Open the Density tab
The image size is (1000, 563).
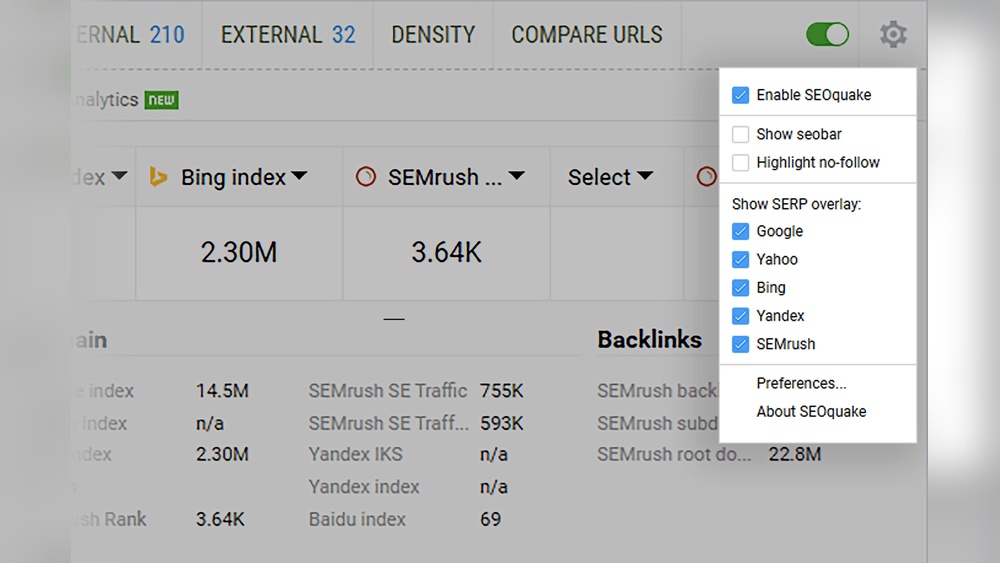click(x=433, y=34)
